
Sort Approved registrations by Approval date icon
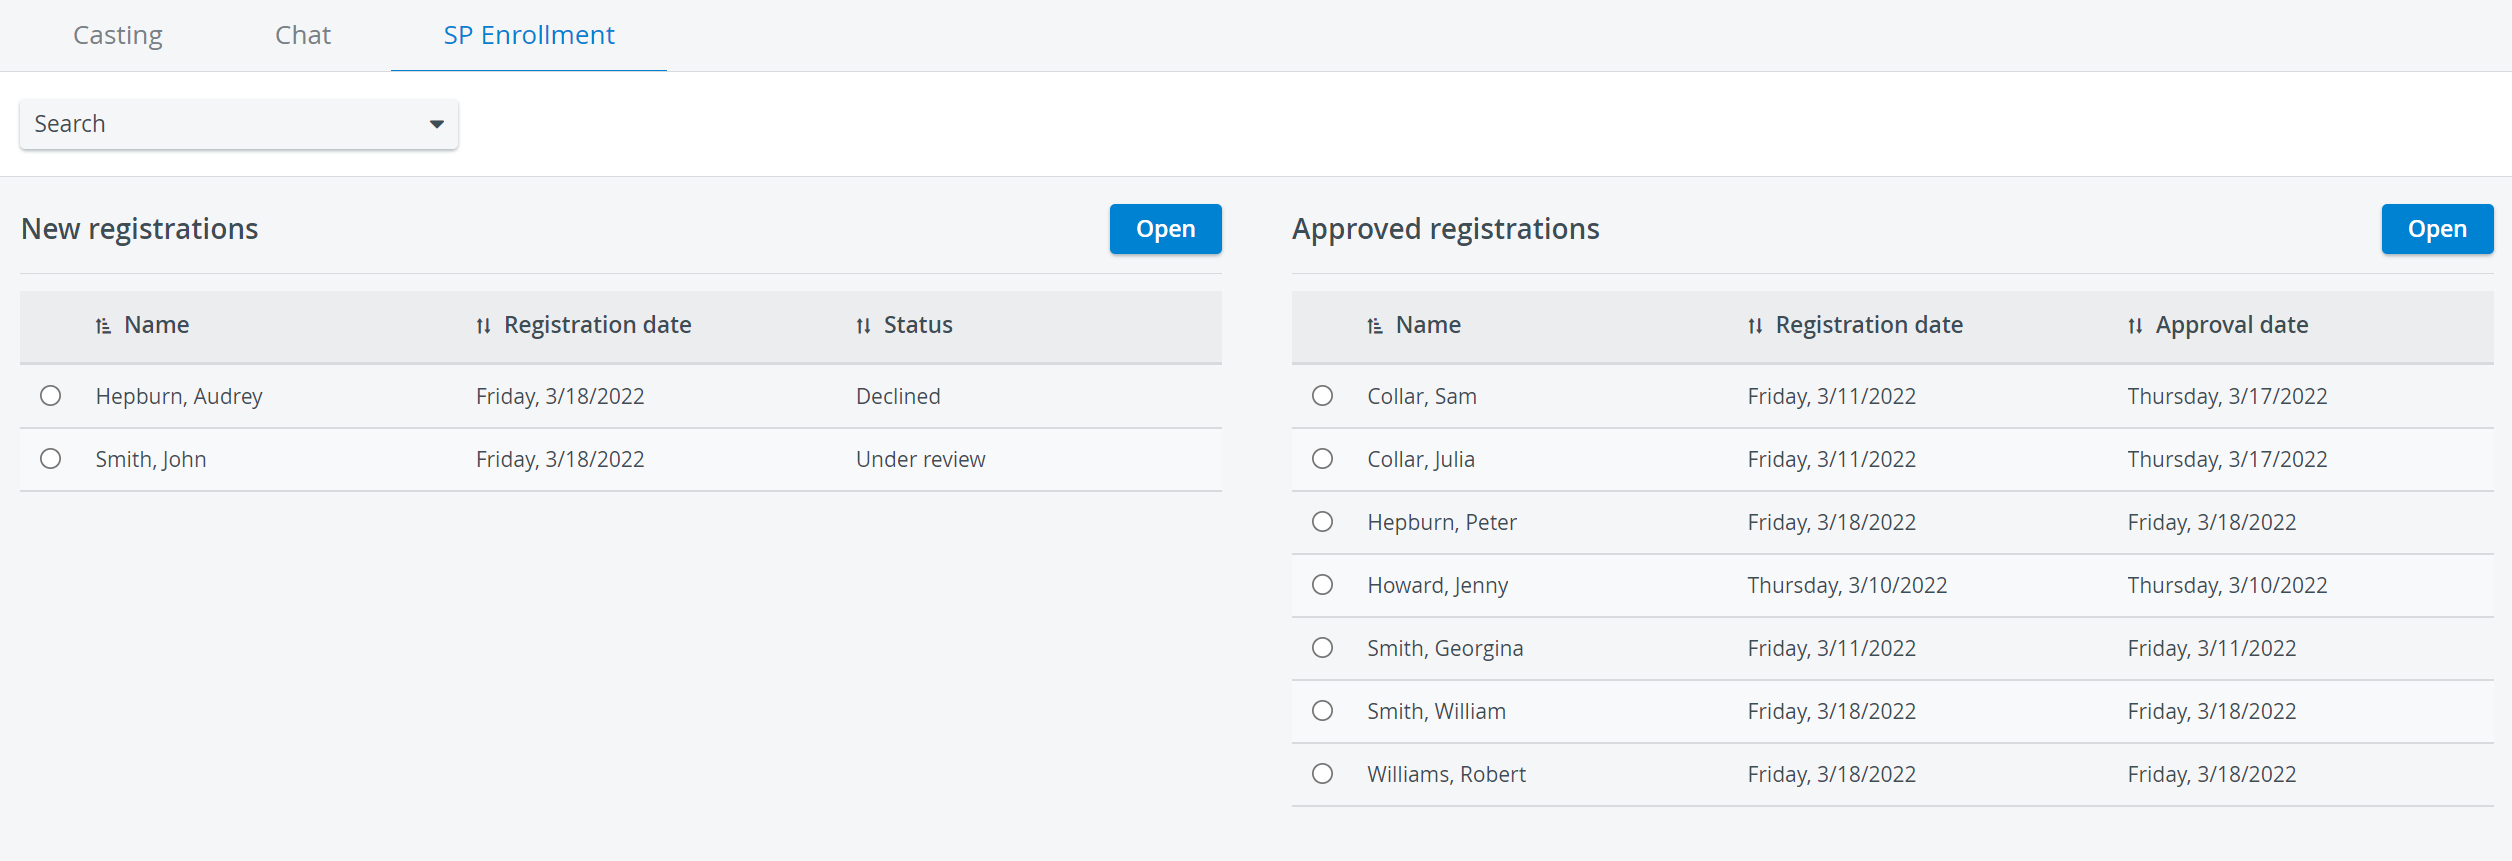point(2135,326)
